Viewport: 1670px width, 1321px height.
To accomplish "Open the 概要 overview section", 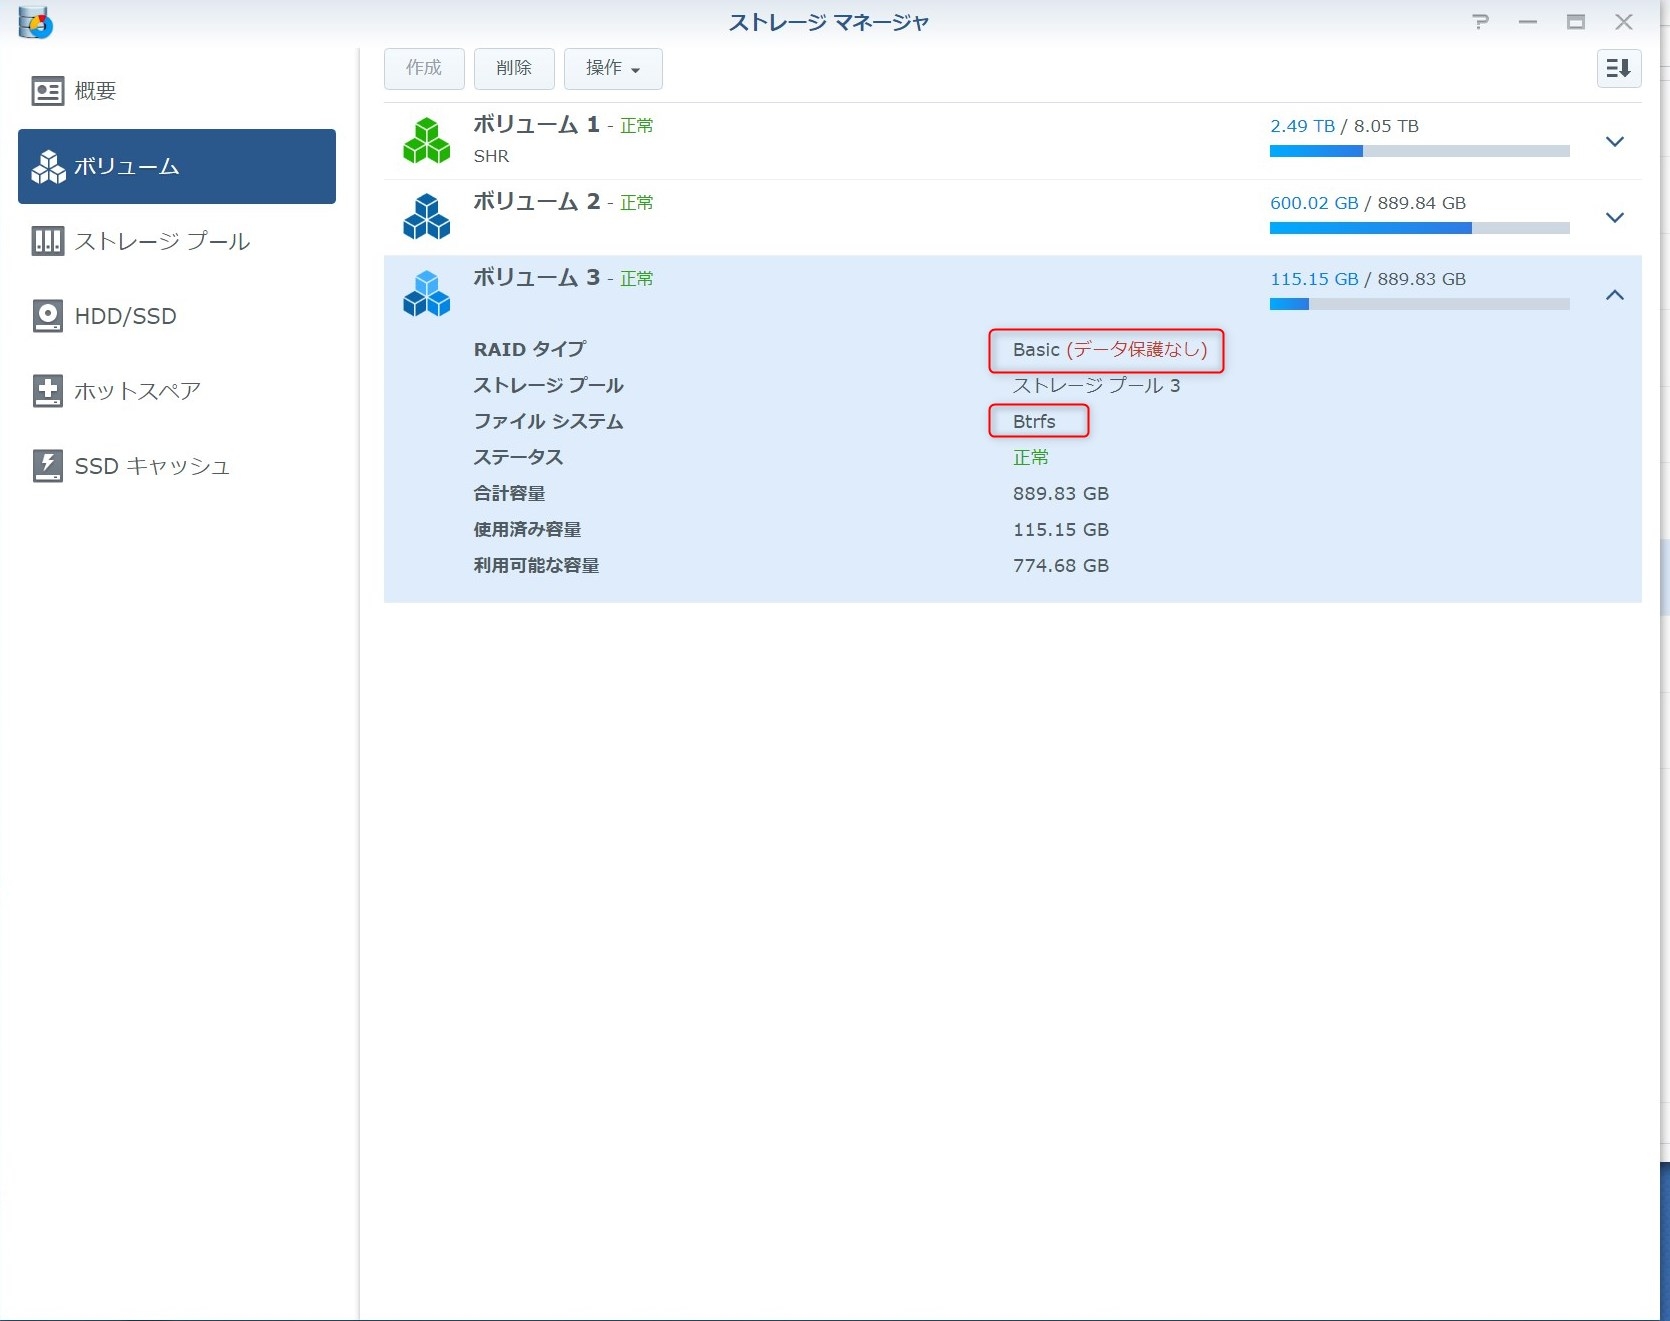I will point(95,91).
